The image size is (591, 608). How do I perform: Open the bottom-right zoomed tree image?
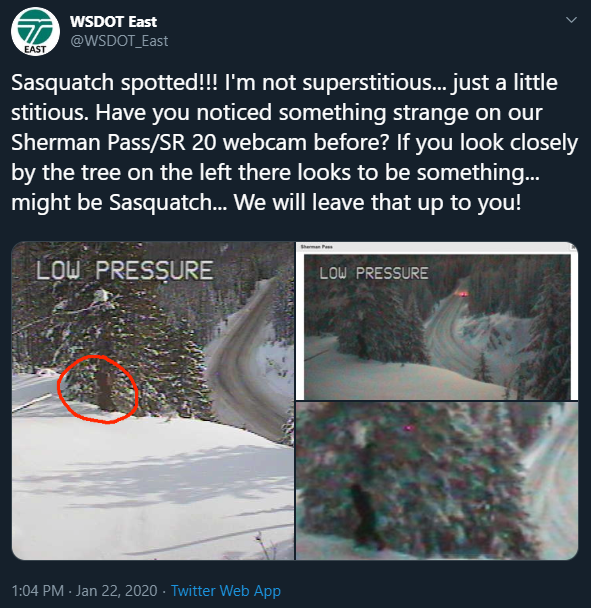pyautogui.click(x=437, y=481)
